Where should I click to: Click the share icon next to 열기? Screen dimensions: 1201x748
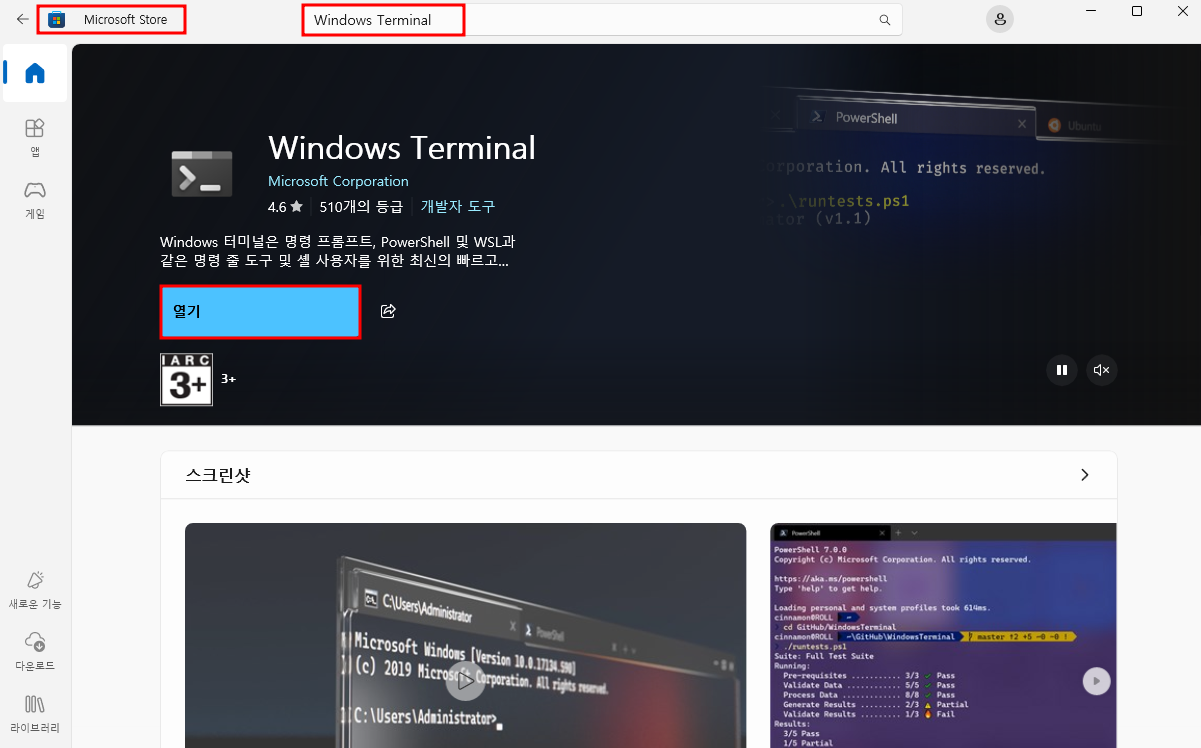388,311
